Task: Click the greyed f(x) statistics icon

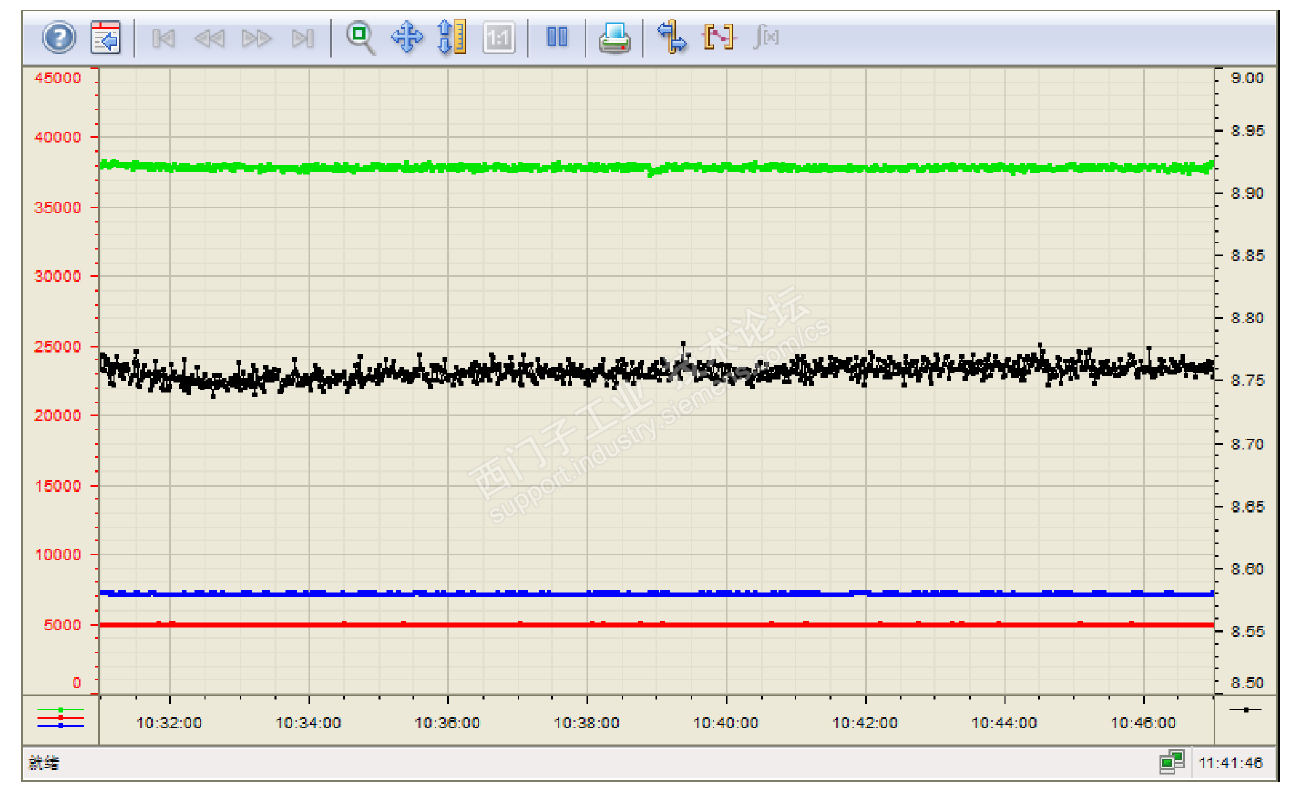Action: click(x=766, y=38)
